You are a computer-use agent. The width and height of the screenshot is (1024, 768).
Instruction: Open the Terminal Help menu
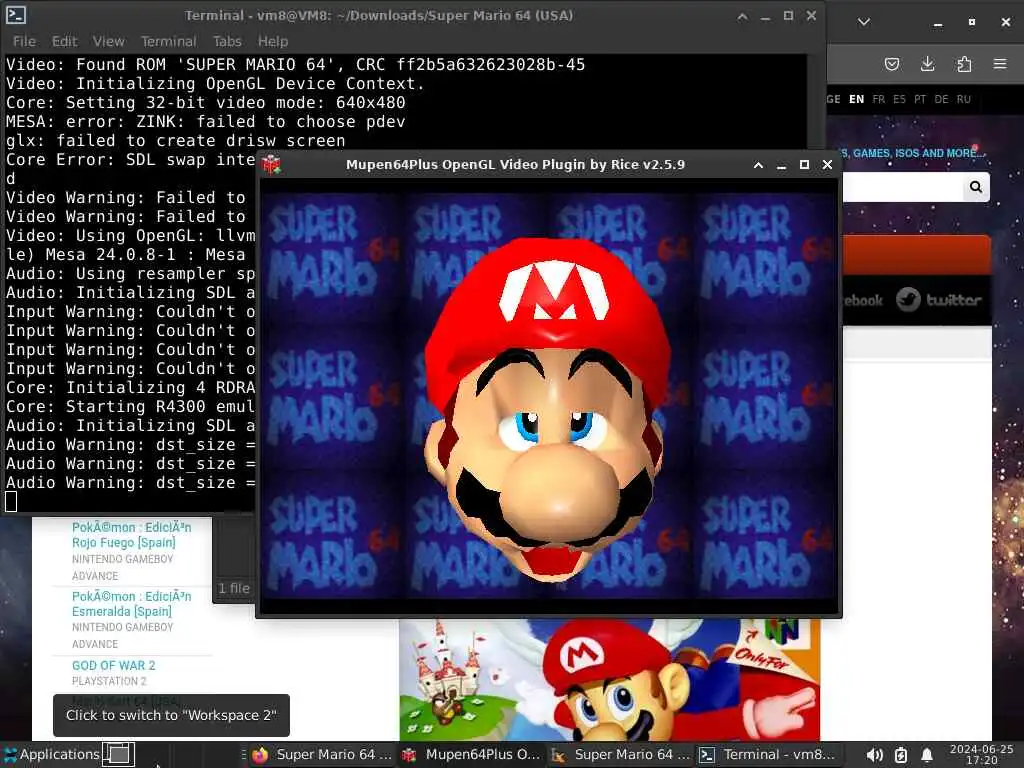coord(272,41)
